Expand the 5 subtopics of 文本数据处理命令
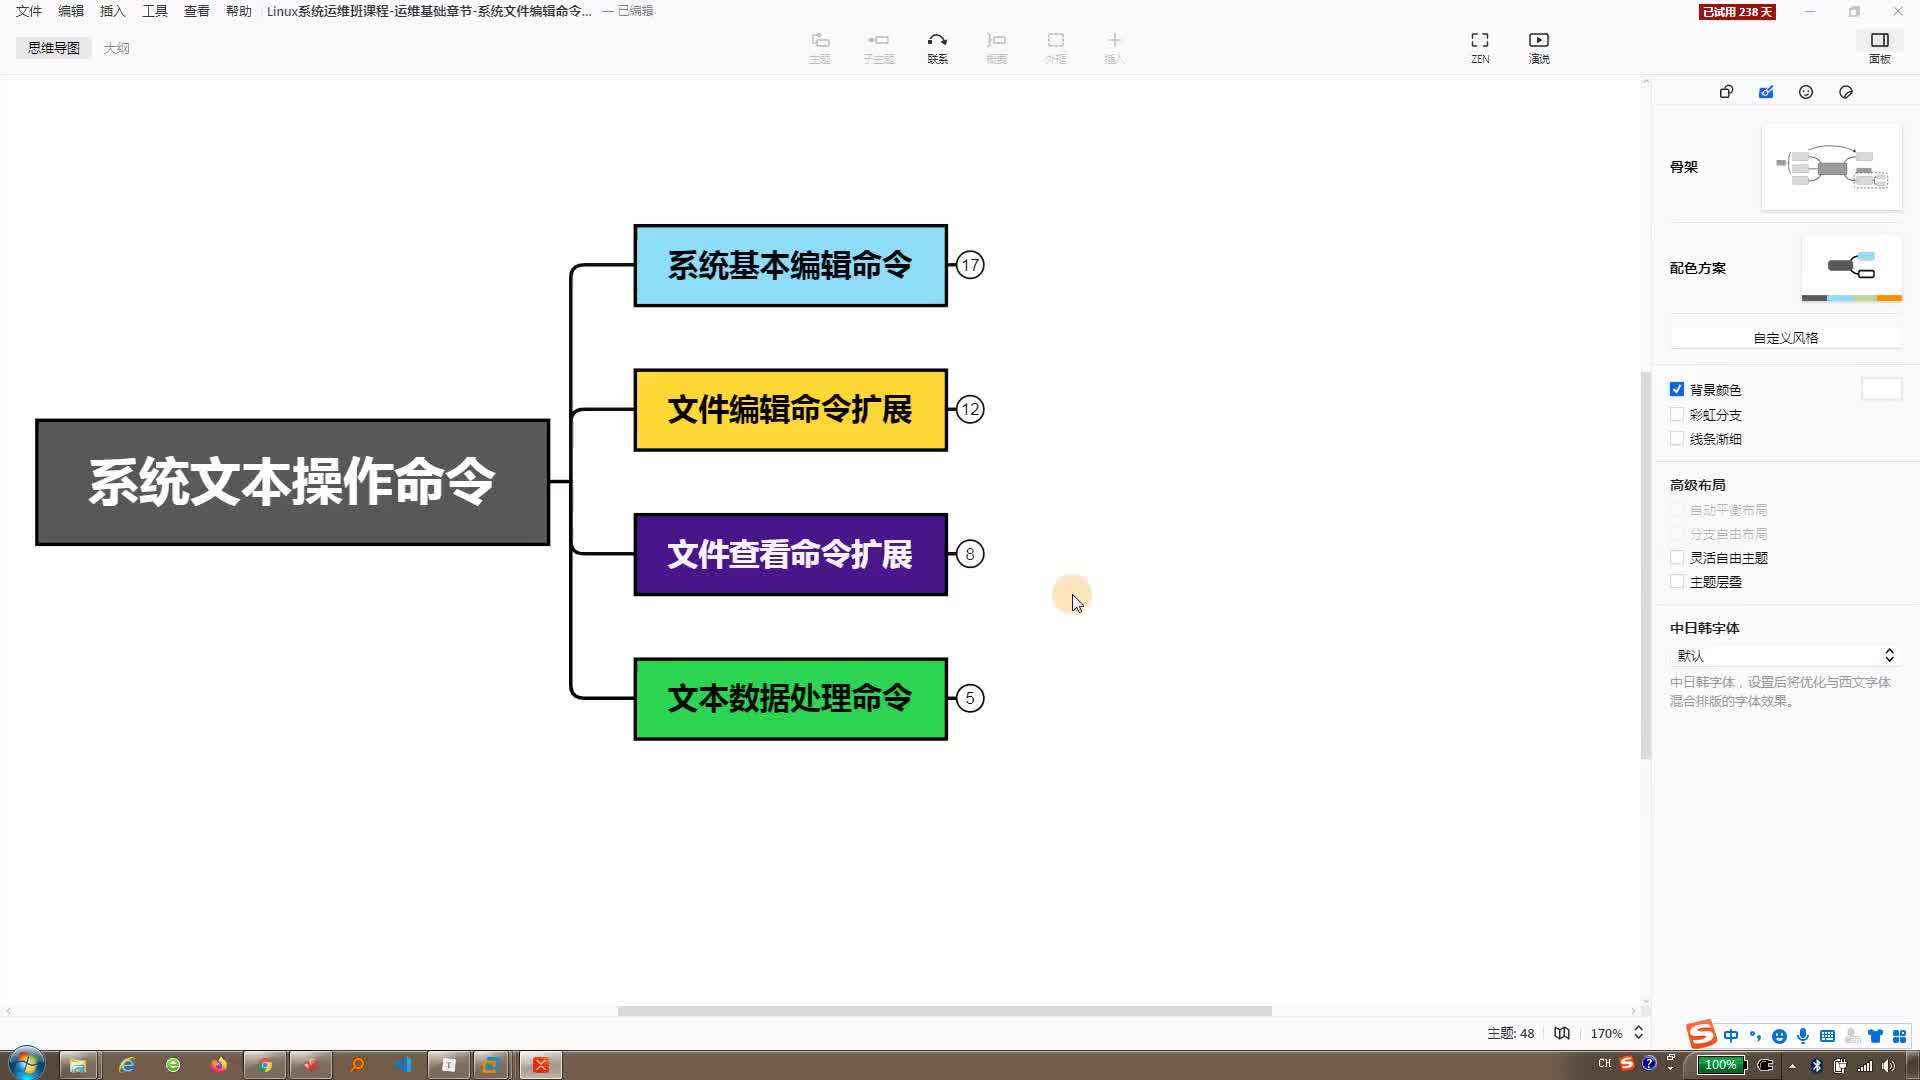Viewport: 1920px width, 1080px height. [x=970, y=698]
